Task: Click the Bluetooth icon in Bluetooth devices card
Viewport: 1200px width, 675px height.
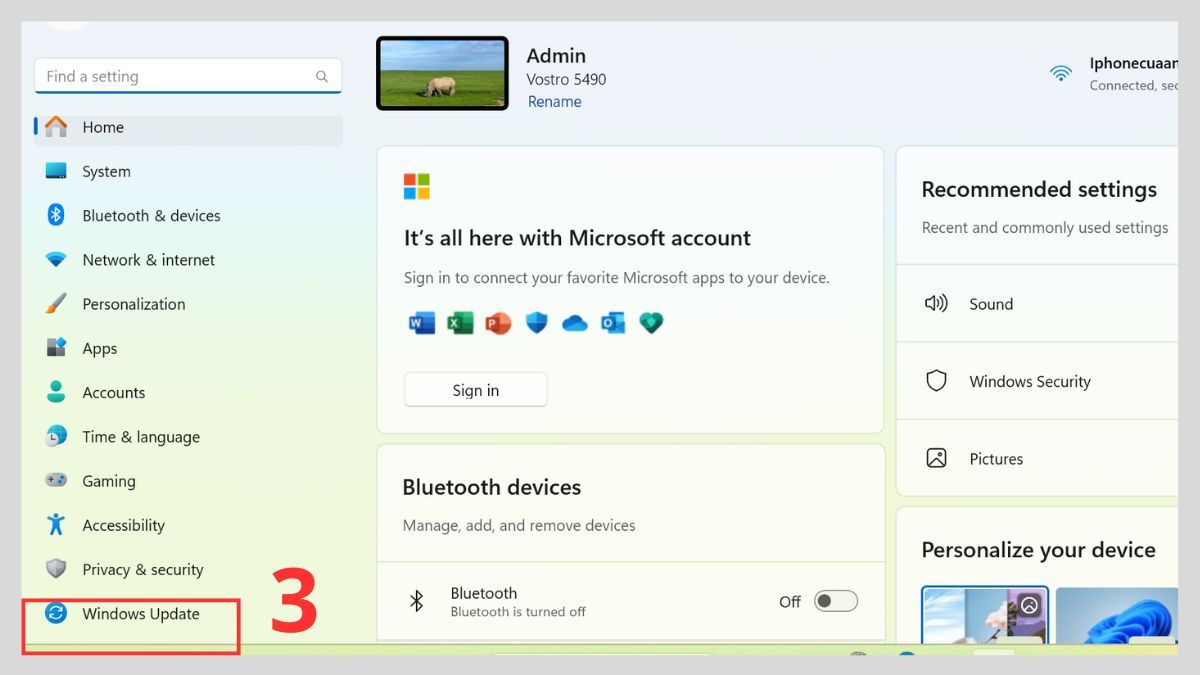Action: [x=417, y=601]
